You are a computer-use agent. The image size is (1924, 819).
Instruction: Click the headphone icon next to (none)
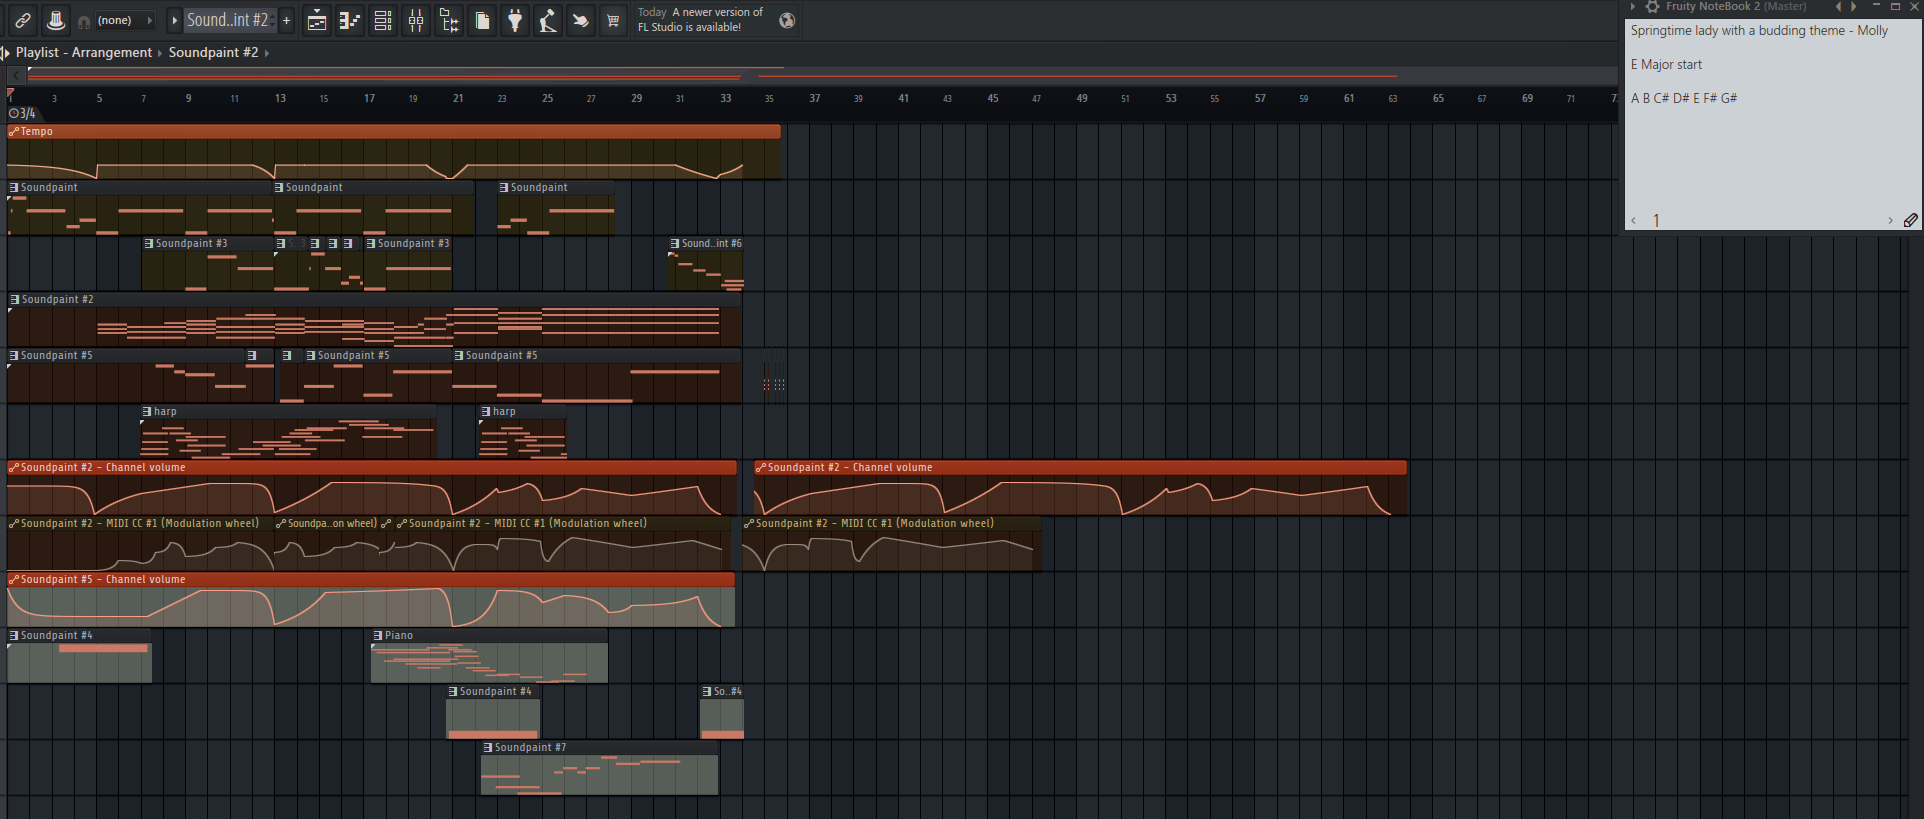[x=84, y=21]
